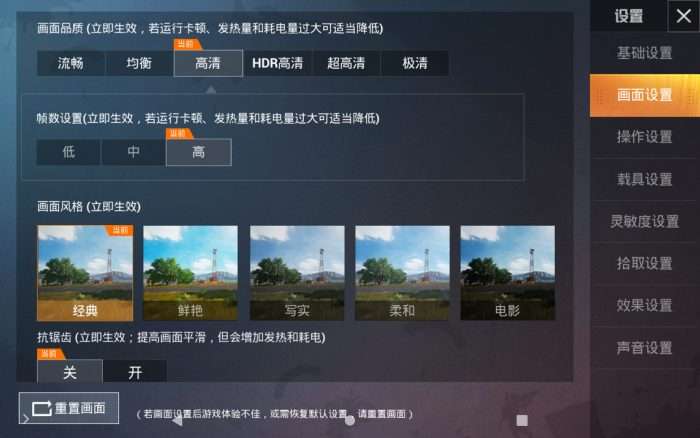Viewport: 700px width, 438px height.
Task: Tap the Android home circle icon
Action: 350,420
